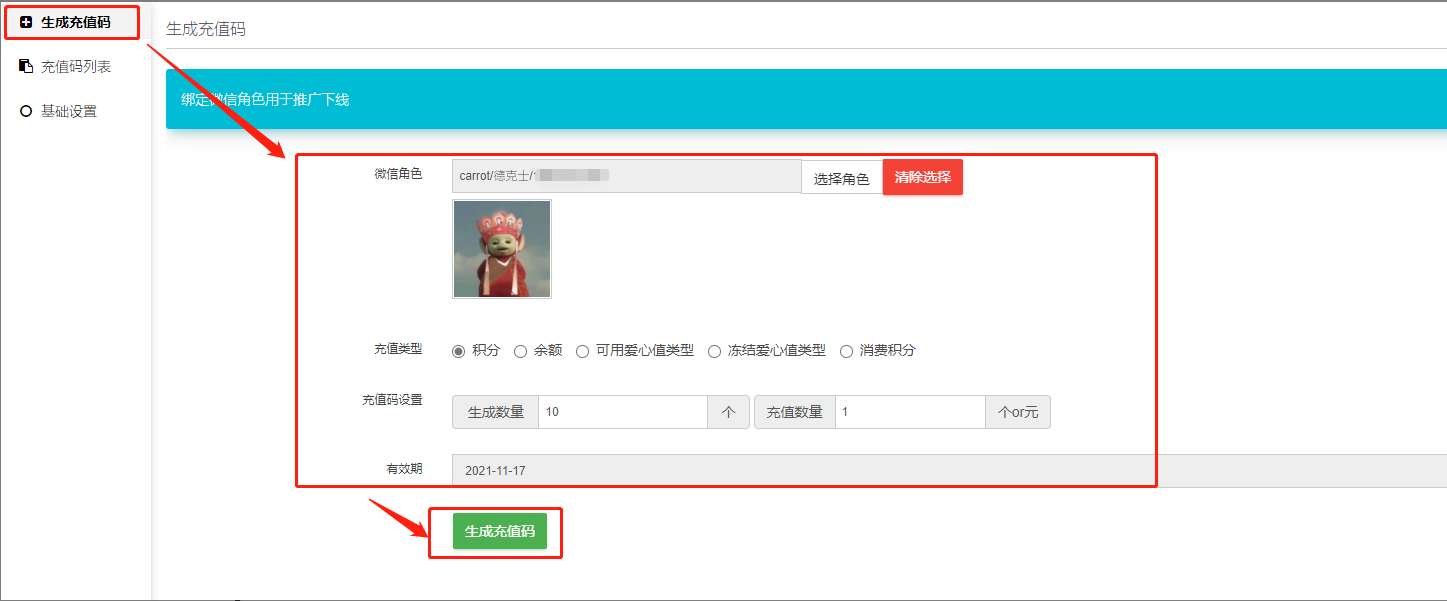Image resolution: width=1447 pixels, height=601 pixels.
Task: Click the circle icon beside 基础设置
Action: (26, 111)
